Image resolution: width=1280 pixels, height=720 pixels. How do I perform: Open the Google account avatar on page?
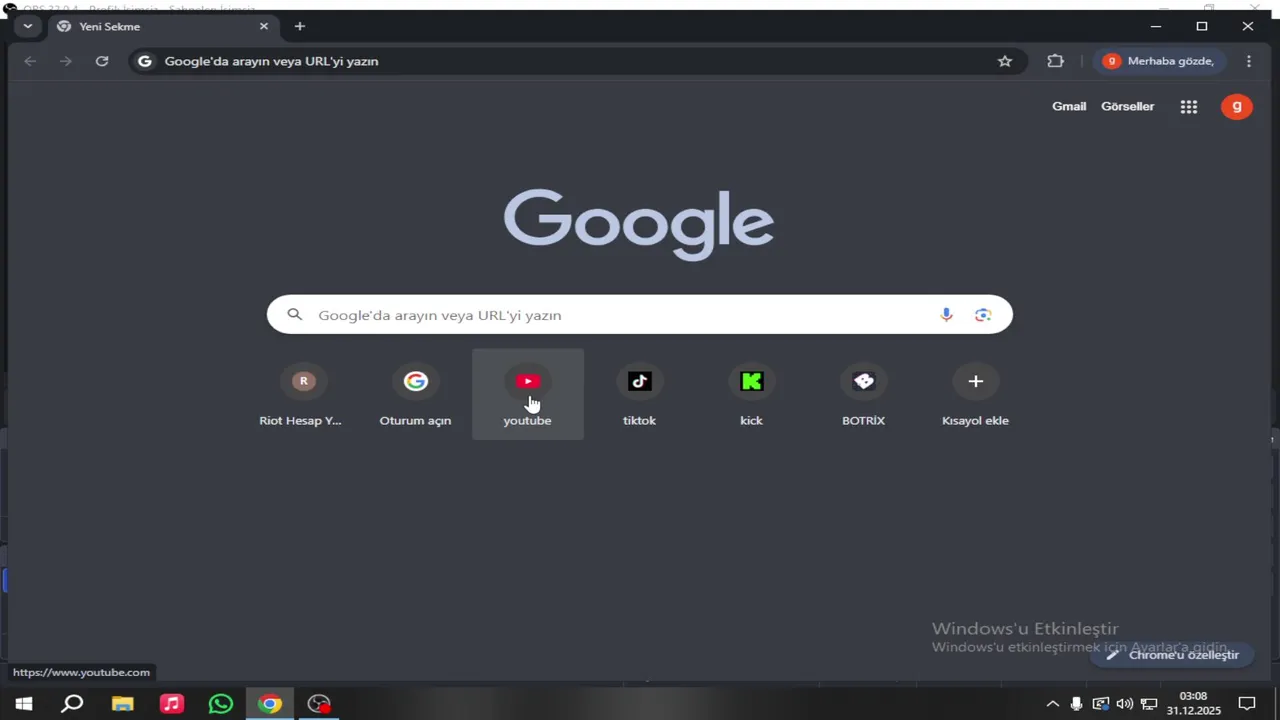tap(1237, 106)
